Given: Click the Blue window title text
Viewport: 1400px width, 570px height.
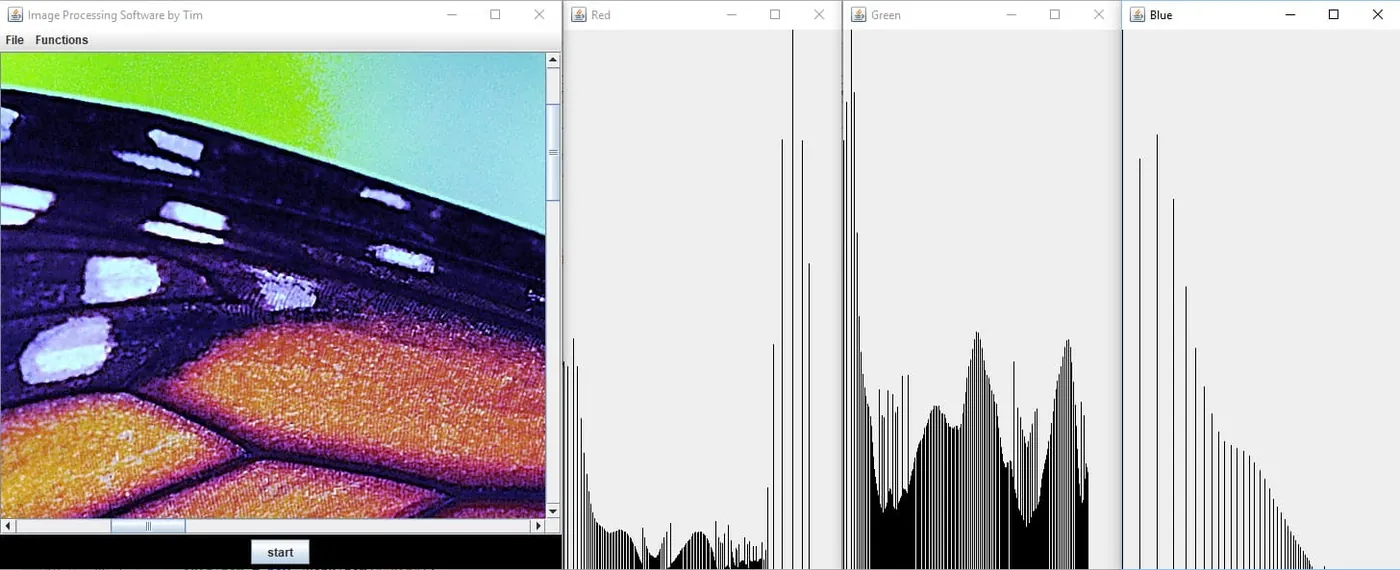Looking at the screenshot, I should 1161,15.
